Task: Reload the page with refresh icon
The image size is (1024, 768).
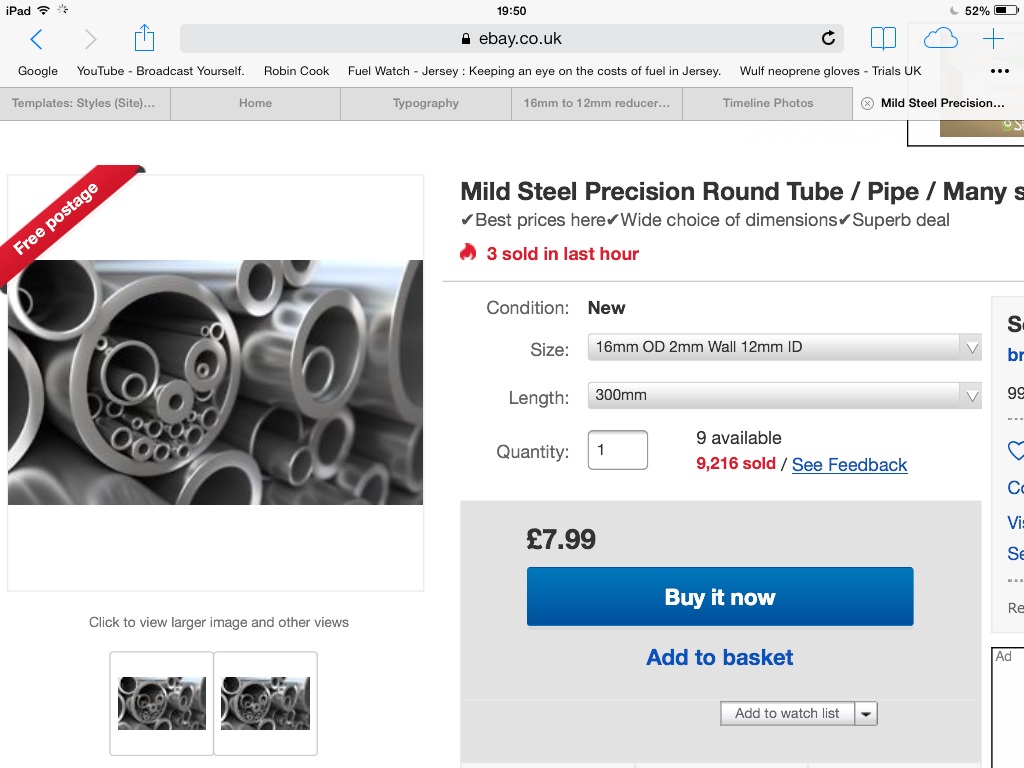Action: 828,39
